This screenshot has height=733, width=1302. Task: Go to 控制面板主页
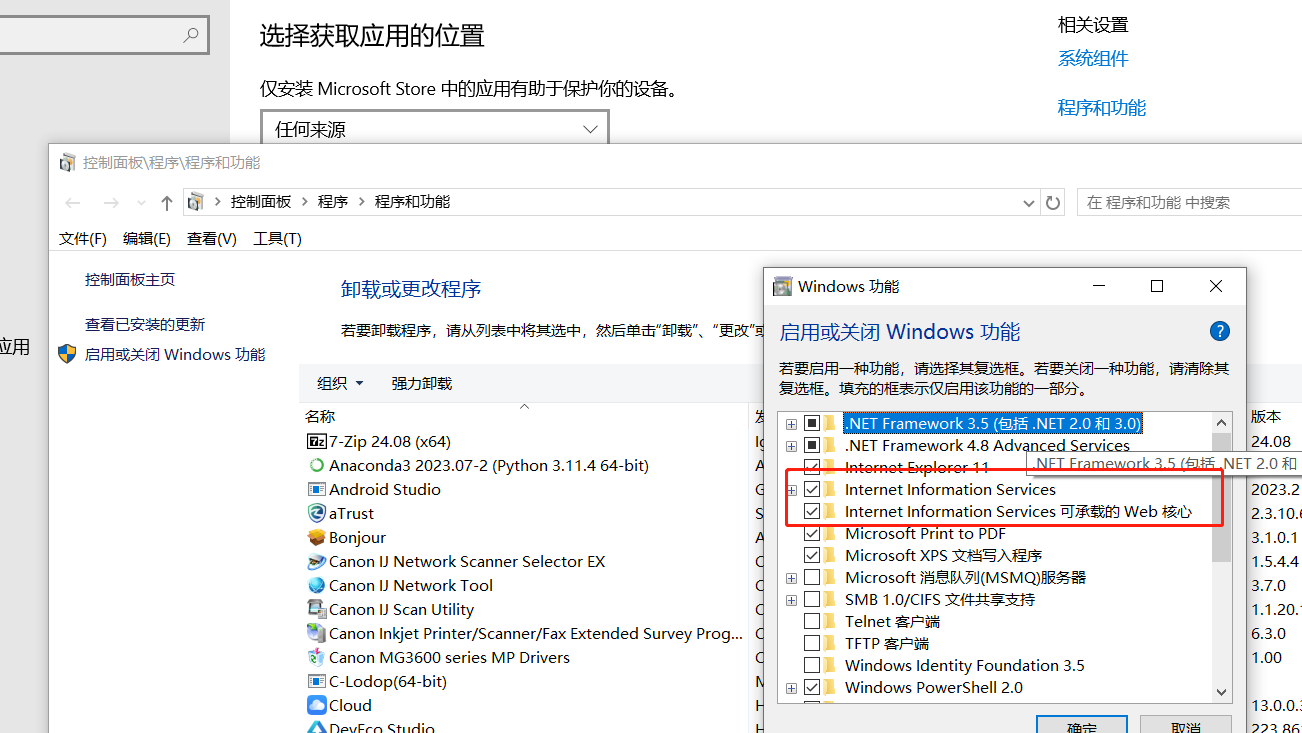[130, 280]
